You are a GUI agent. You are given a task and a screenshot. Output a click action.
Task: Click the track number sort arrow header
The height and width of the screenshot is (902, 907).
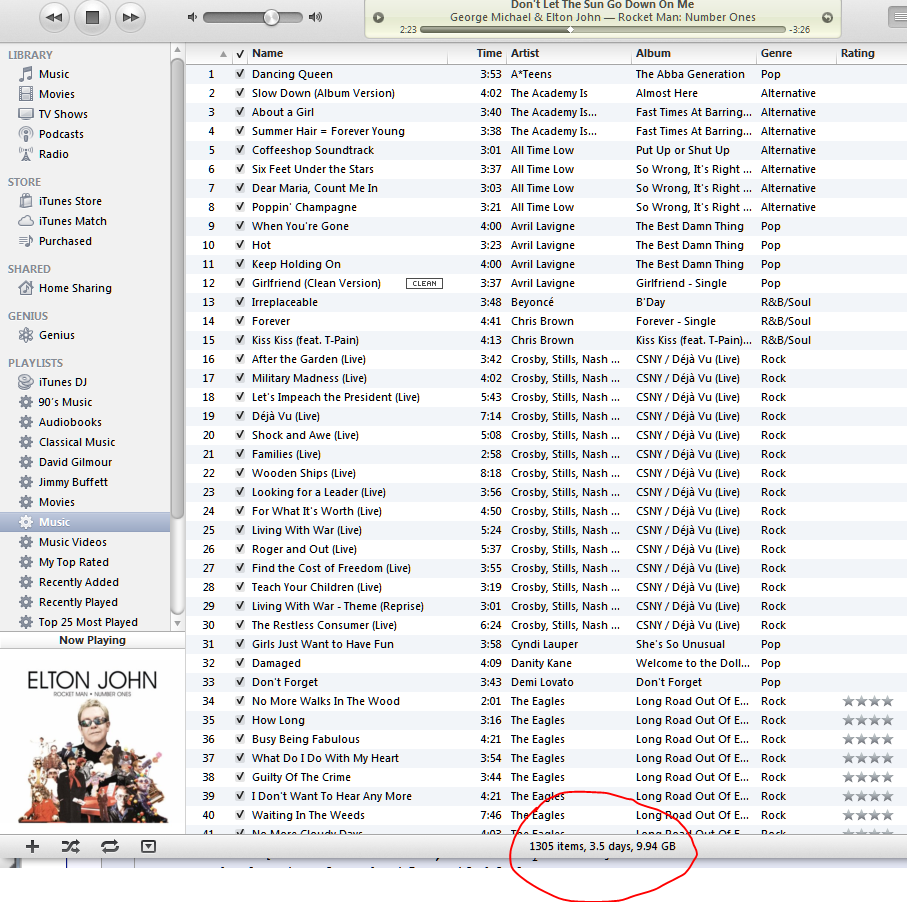(x=223, y=54)
